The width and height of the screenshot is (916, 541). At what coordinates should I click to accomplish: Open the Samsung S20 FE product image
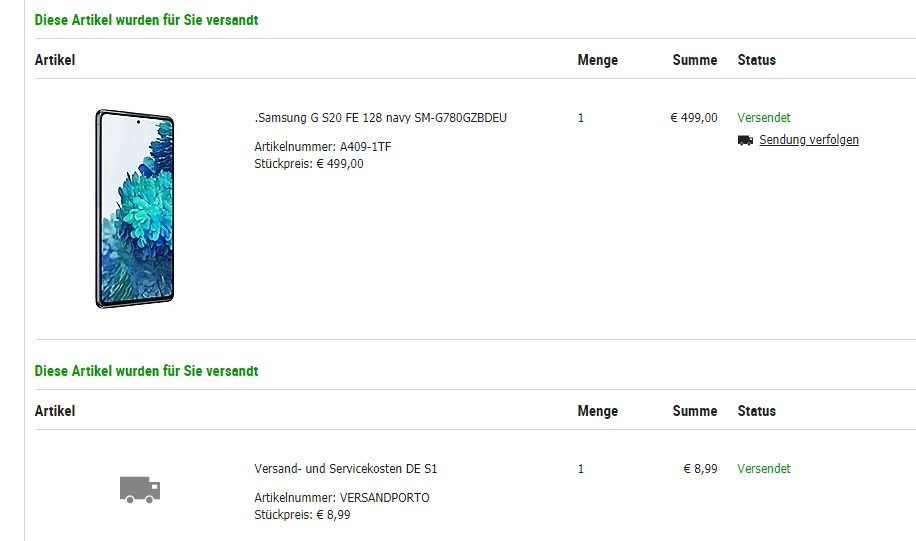click(x=134, y=209)
